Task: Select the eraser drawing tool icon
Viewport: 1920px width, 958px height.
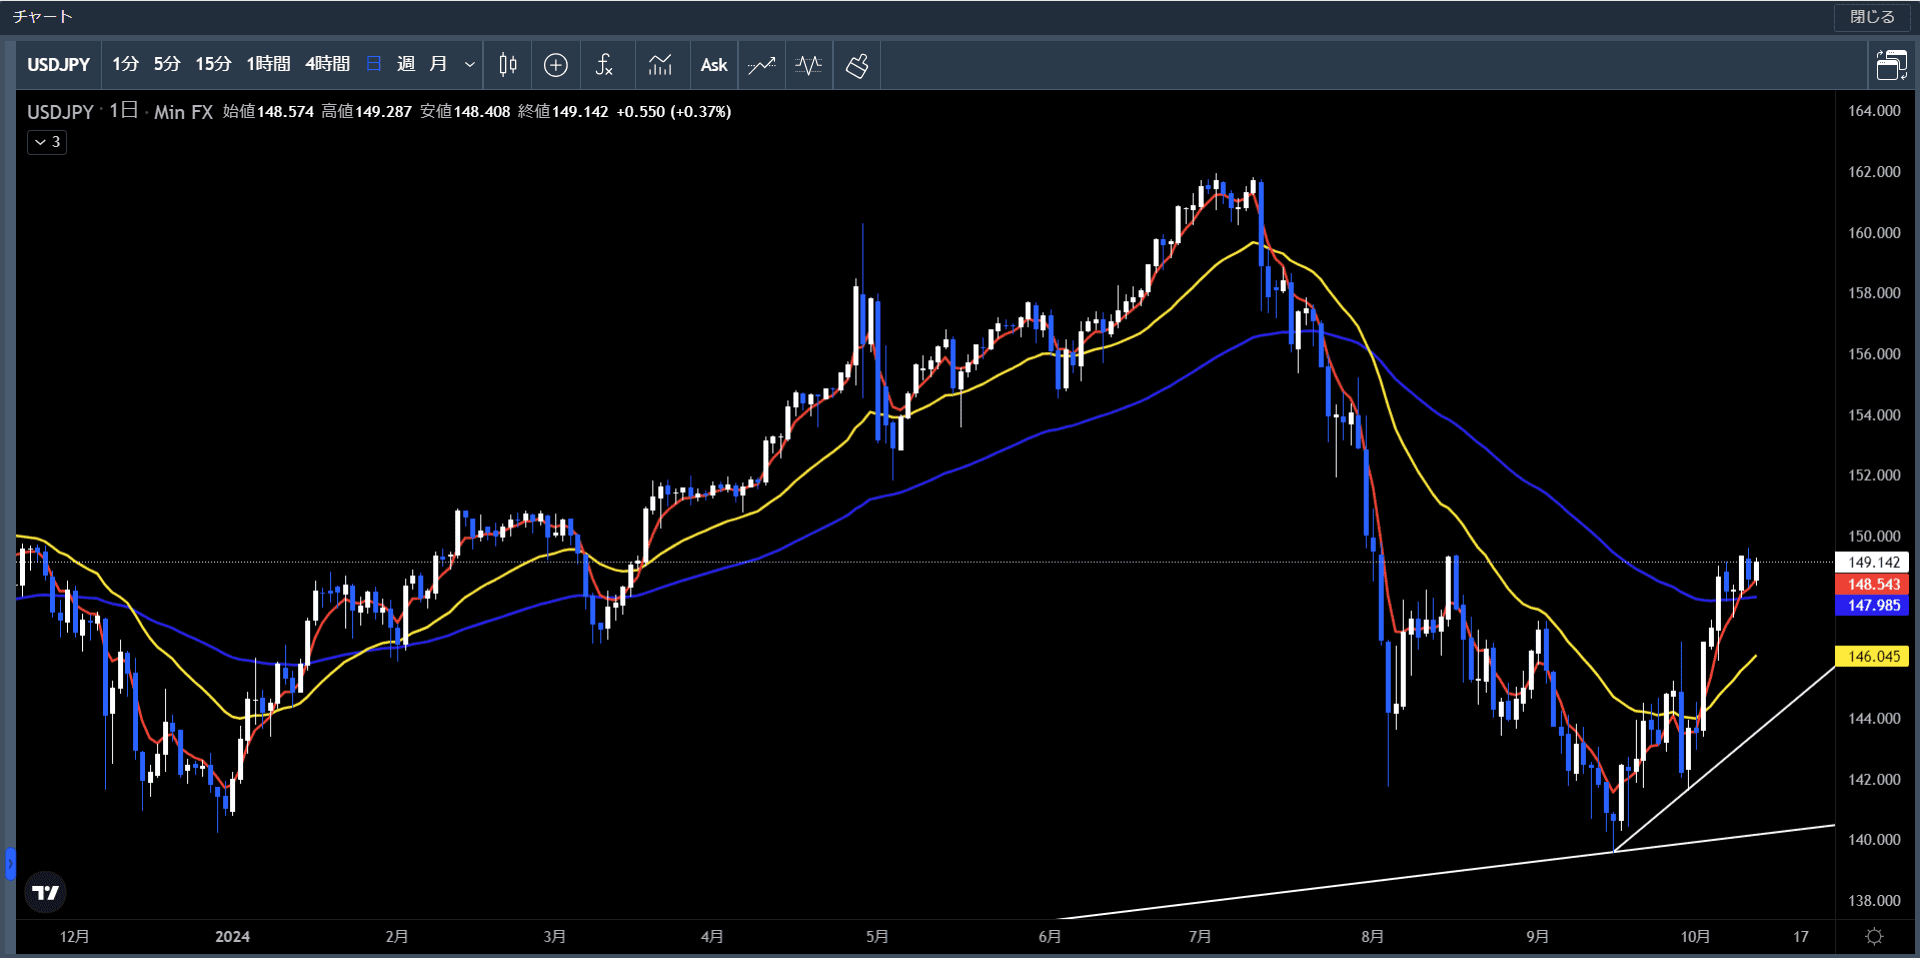Action: 857,65
